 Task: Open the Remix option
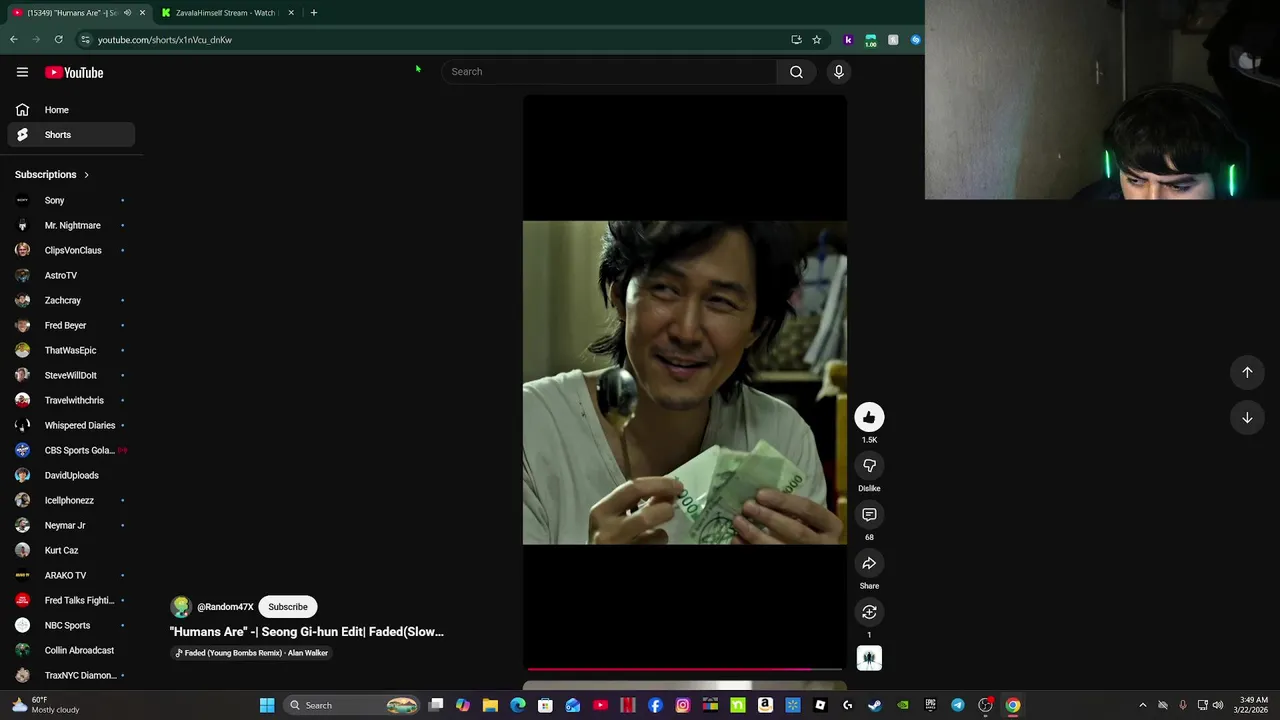(869, 612)
